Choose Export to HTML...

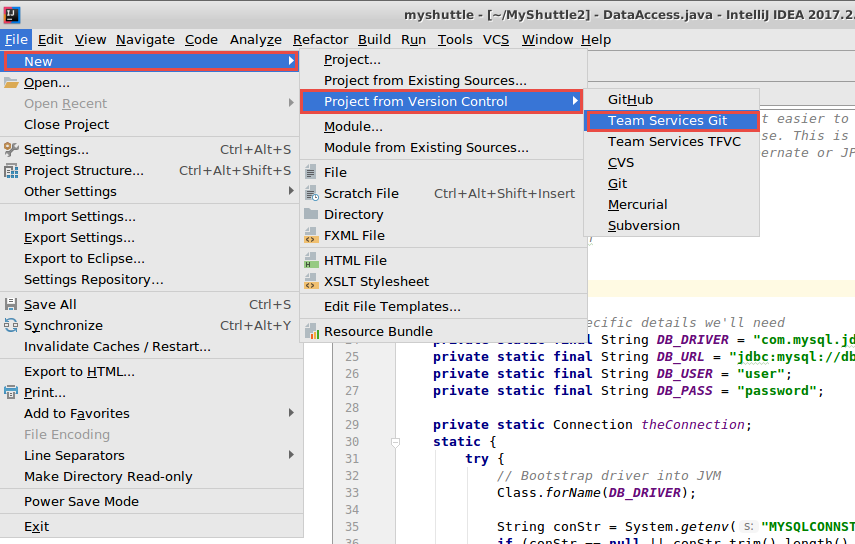(152, 372)
